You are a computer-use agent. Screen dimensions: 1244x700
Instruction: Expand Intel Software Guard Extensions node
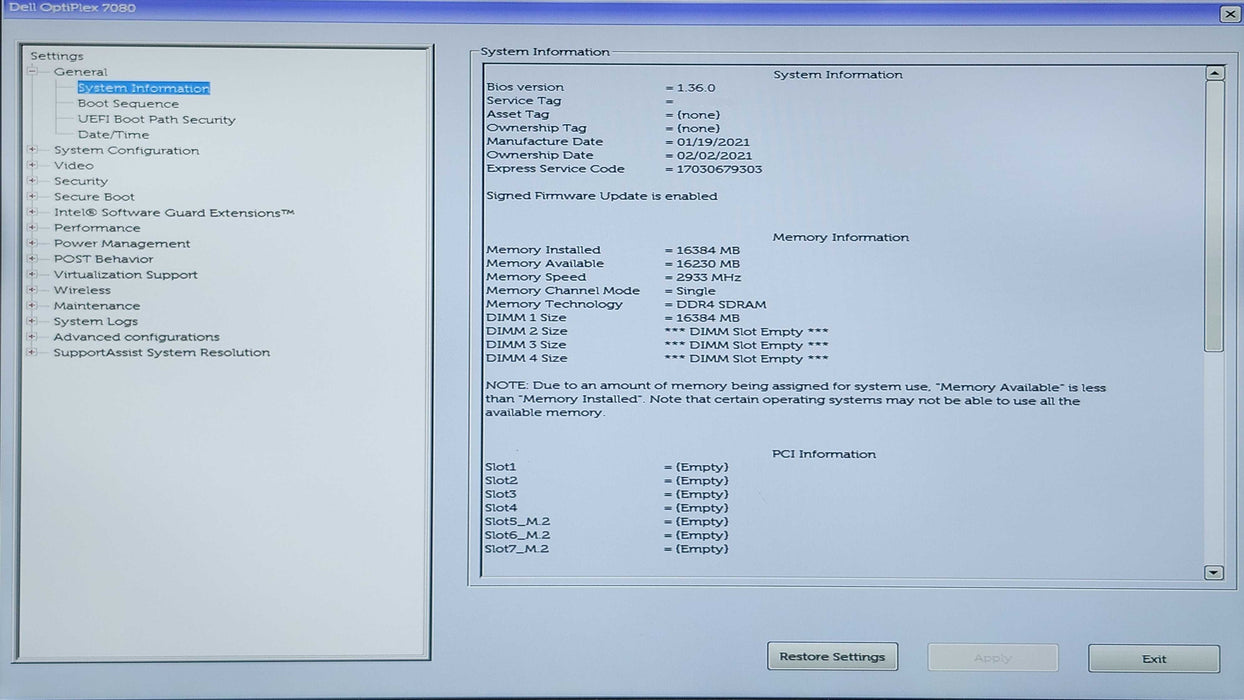click(33, 213)
